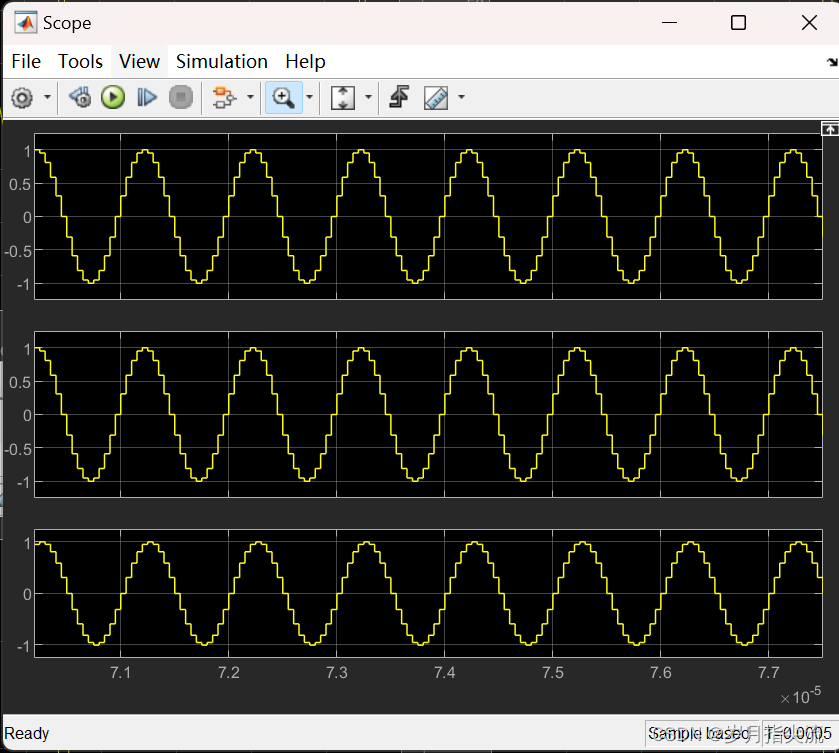Open the File menu
Viewport: 839px width, 753px height.
26,61
